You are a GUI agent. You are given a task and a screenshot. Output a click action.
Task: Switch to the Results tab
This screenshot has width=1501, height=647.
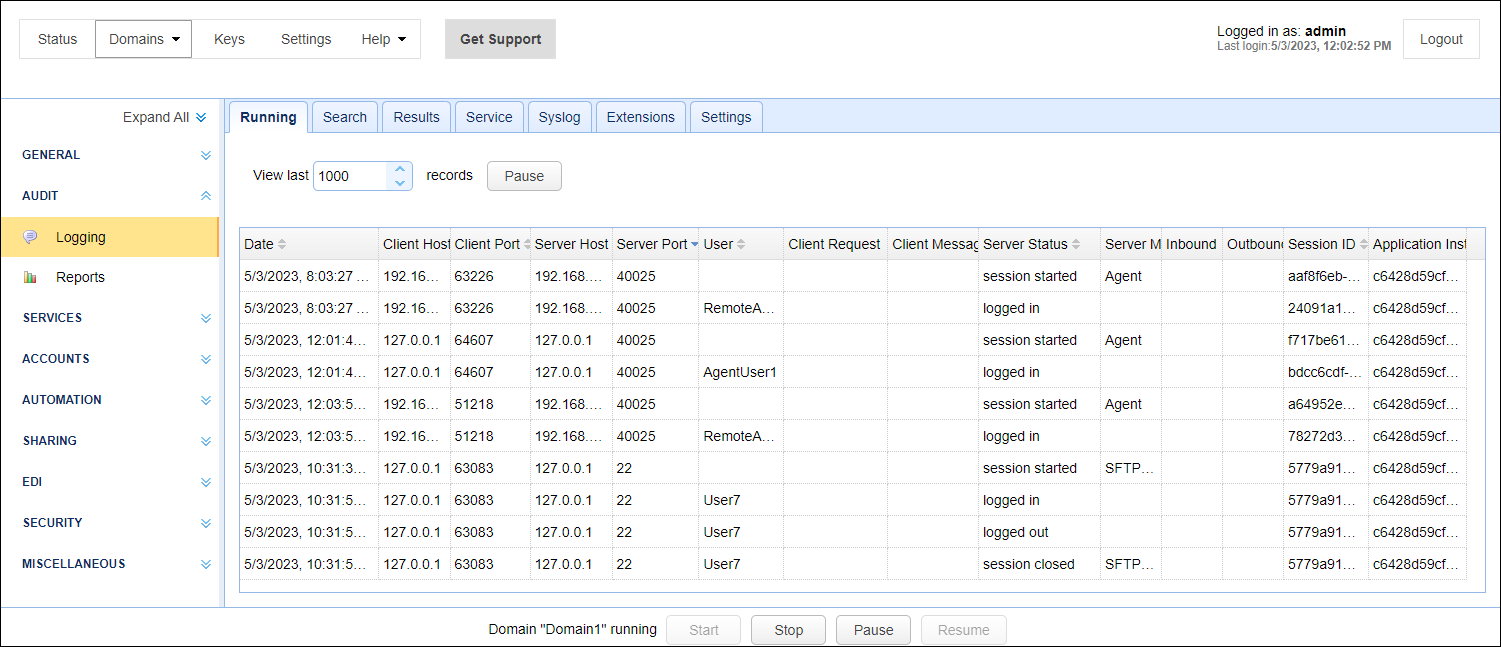point(417,117)
